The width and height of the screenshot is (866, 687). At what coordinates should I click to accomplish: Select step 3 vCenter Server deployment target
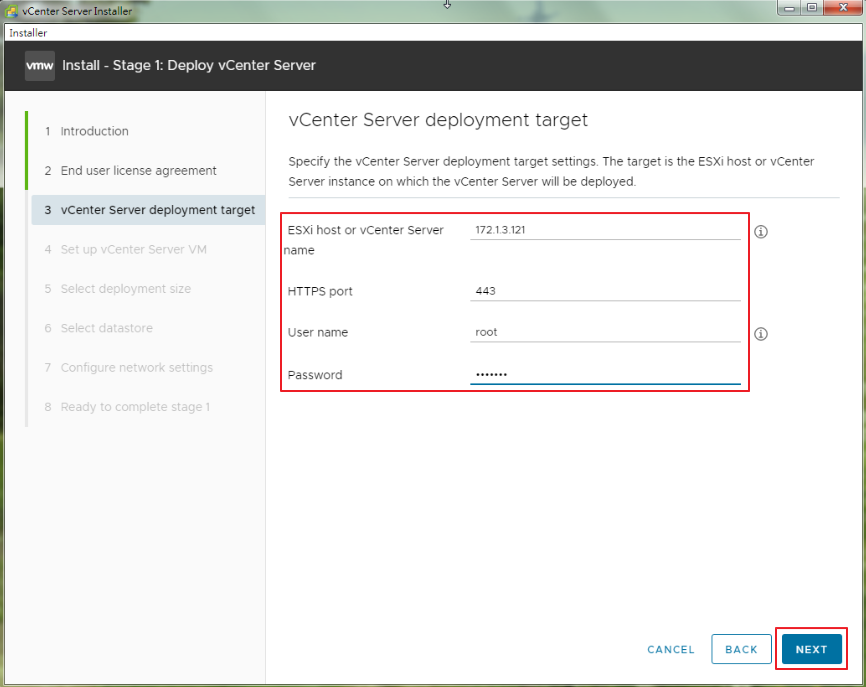click(148, 210)
